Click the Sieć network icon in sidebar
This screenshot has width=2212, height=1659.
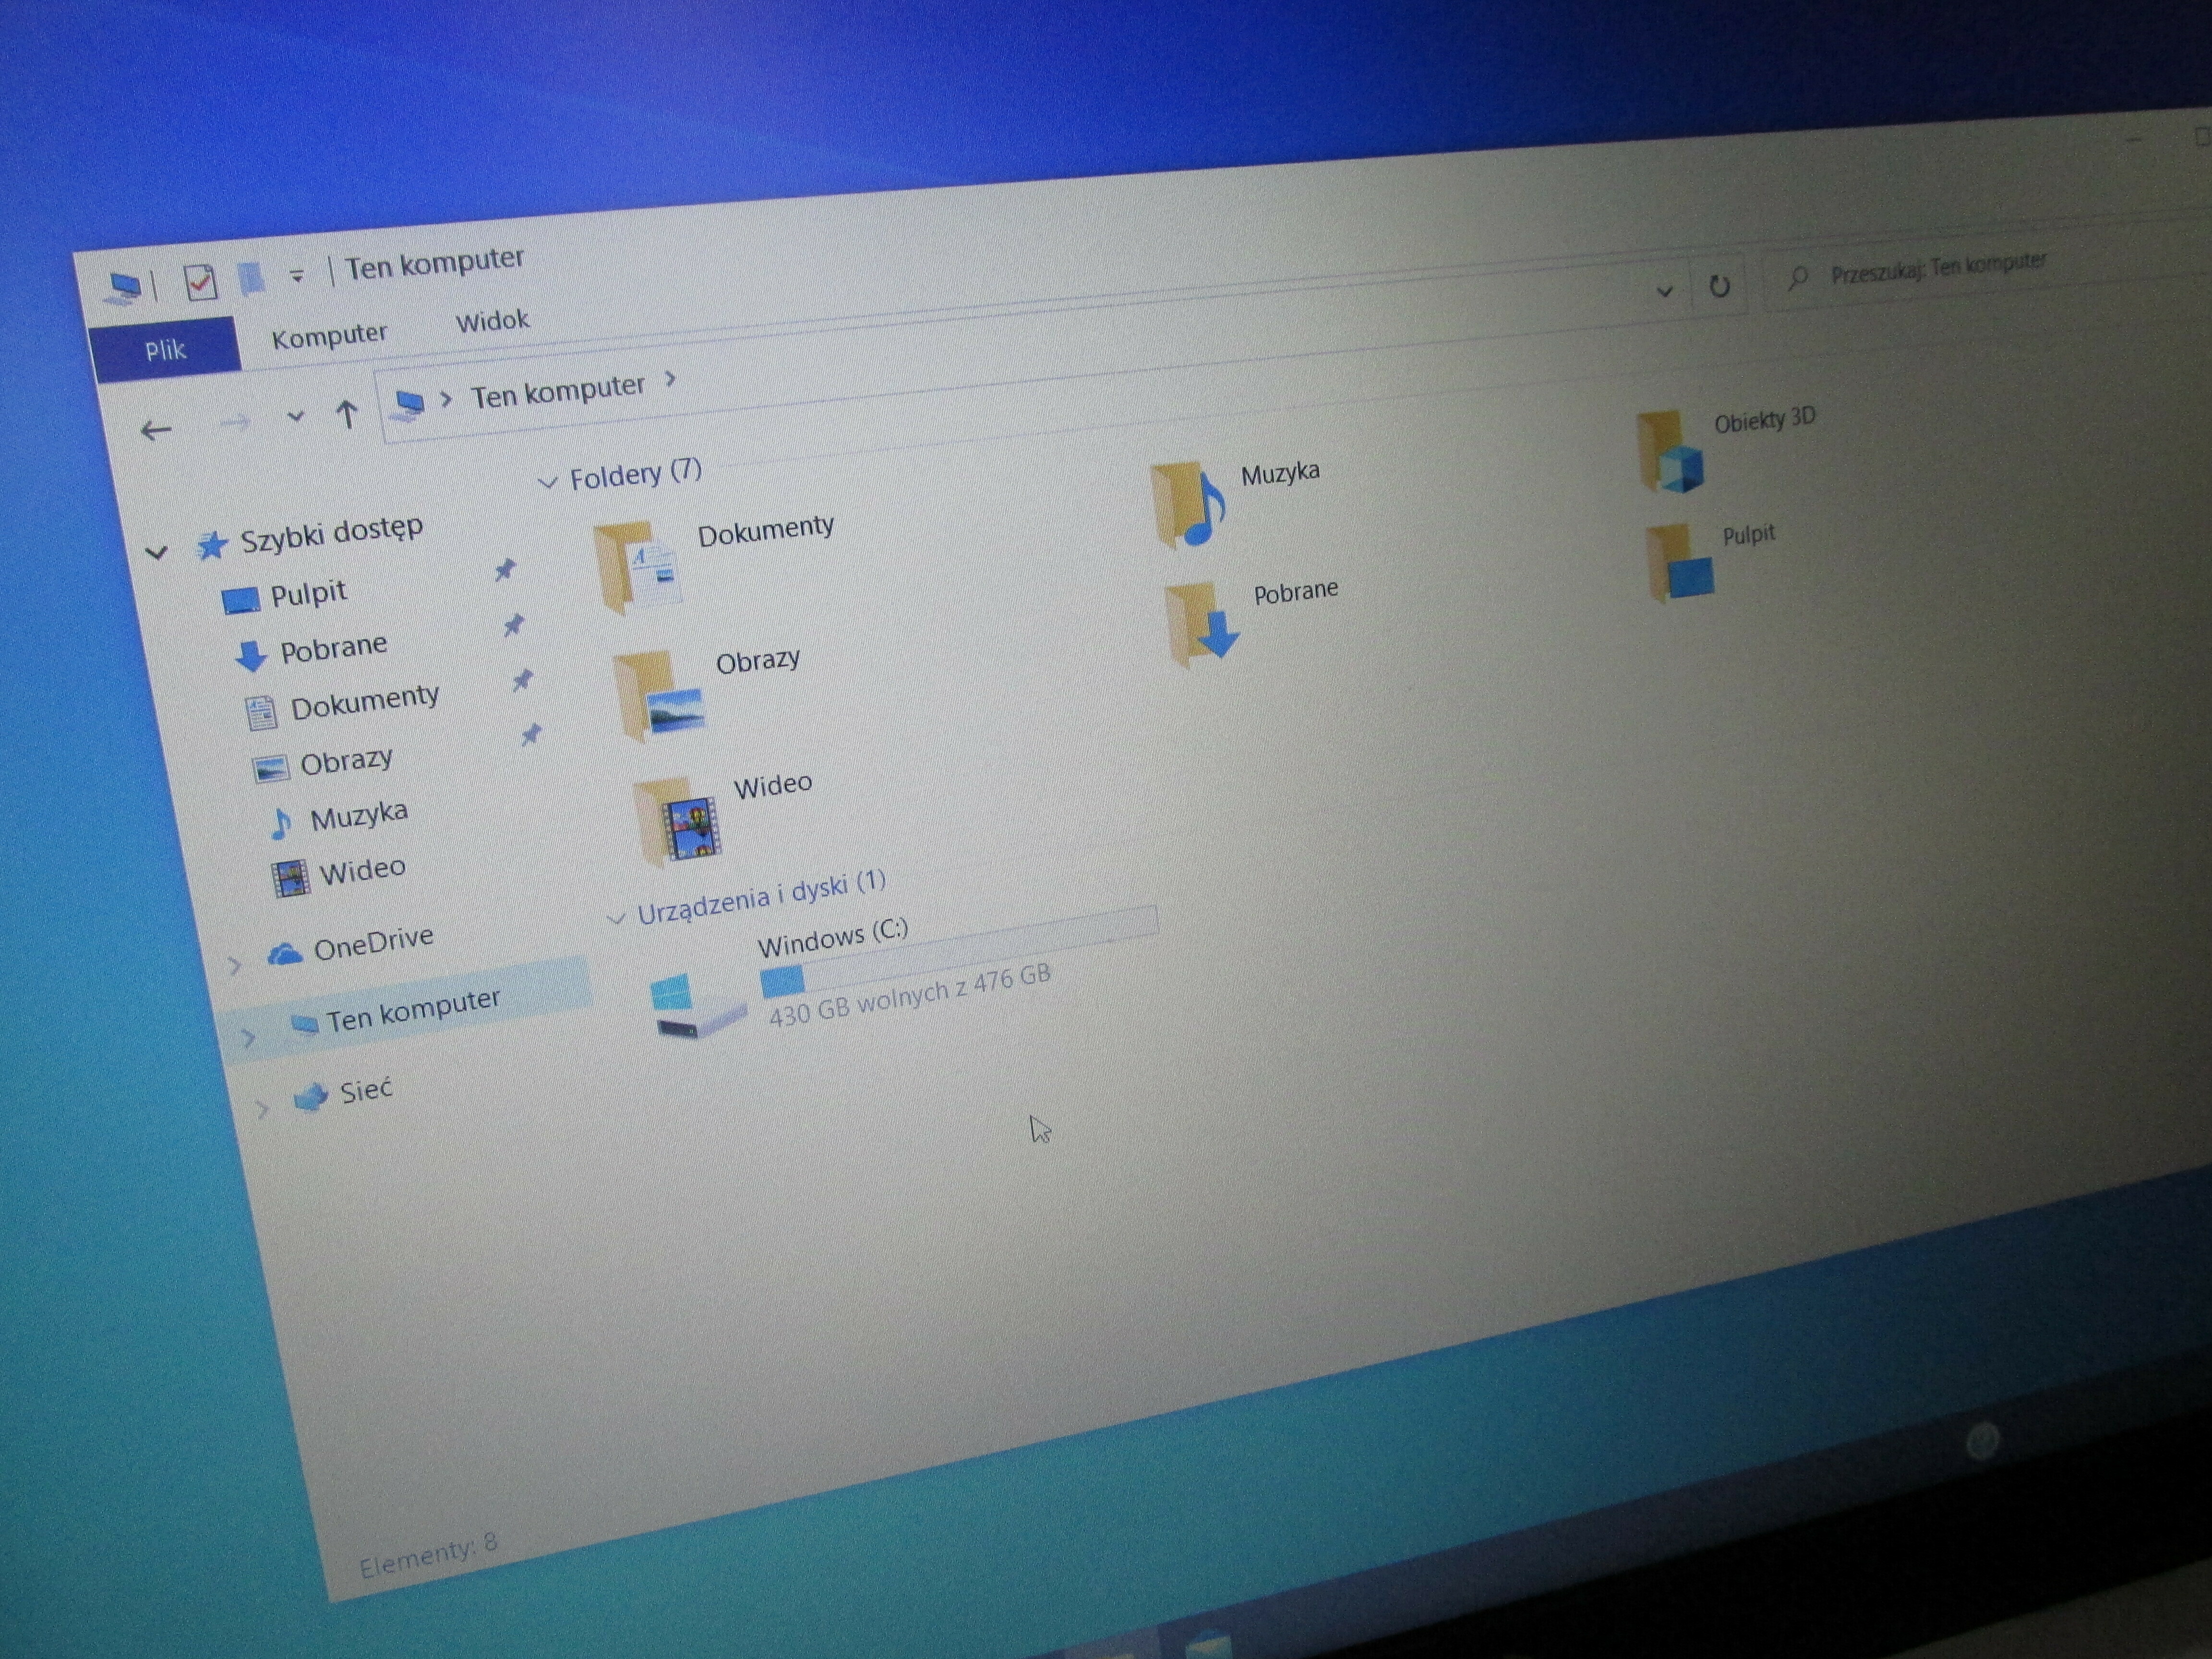311,1097
